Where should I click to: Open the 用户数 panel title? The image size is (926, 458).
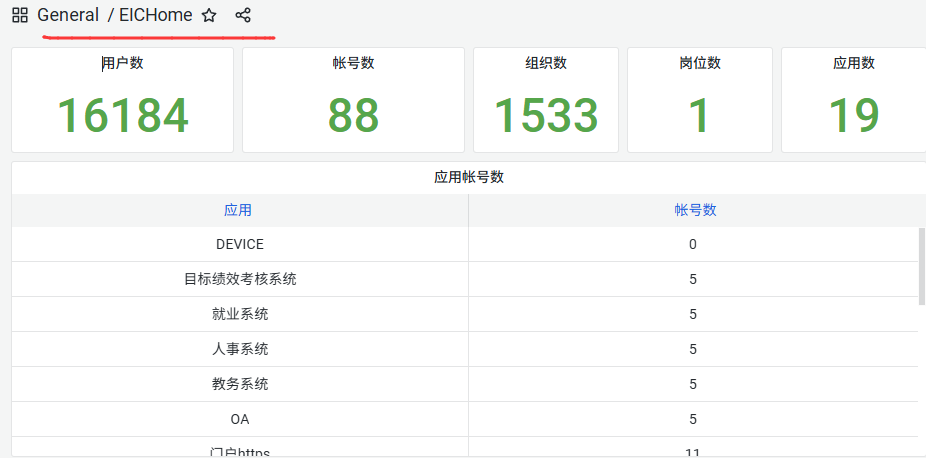[x=122, y=63]
